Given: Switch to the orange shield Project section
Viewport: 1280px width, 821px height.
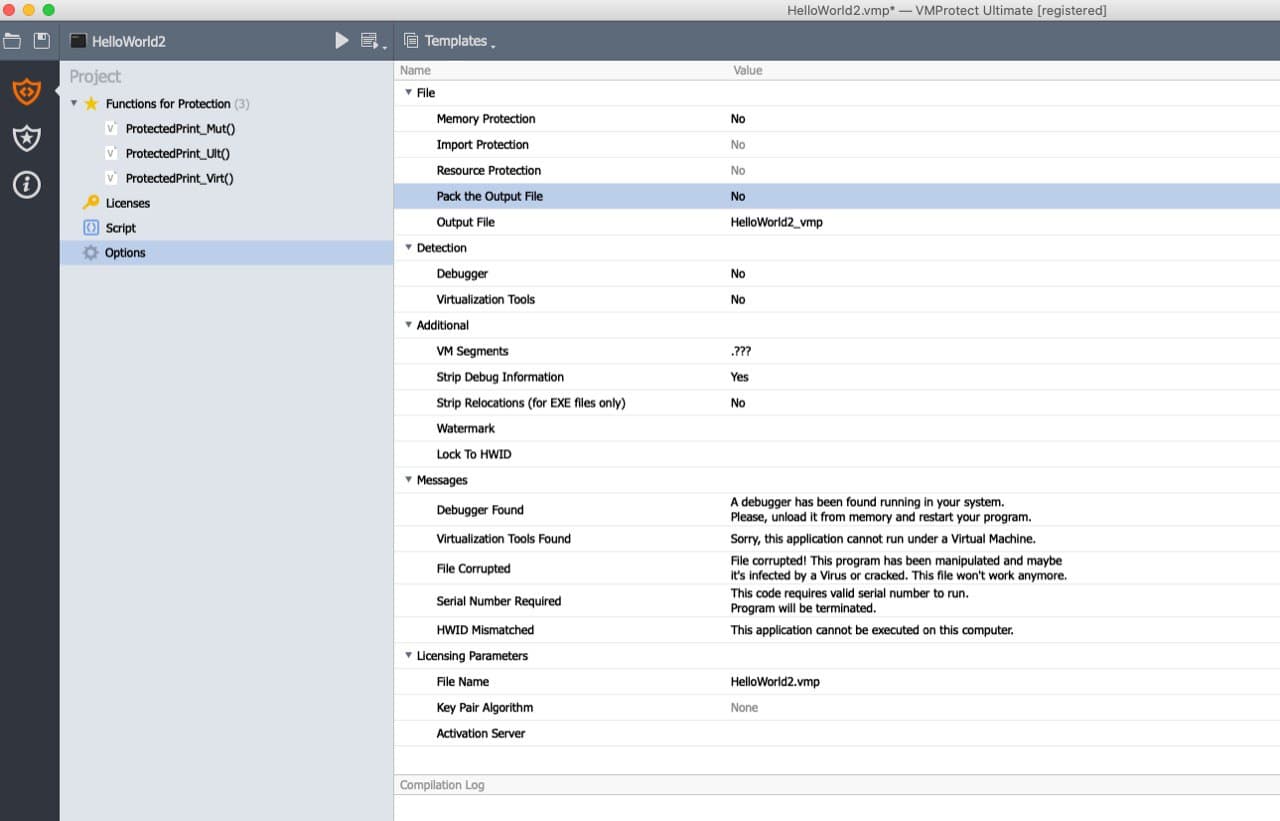Looking at the screenshot, I should pos(27,92).
